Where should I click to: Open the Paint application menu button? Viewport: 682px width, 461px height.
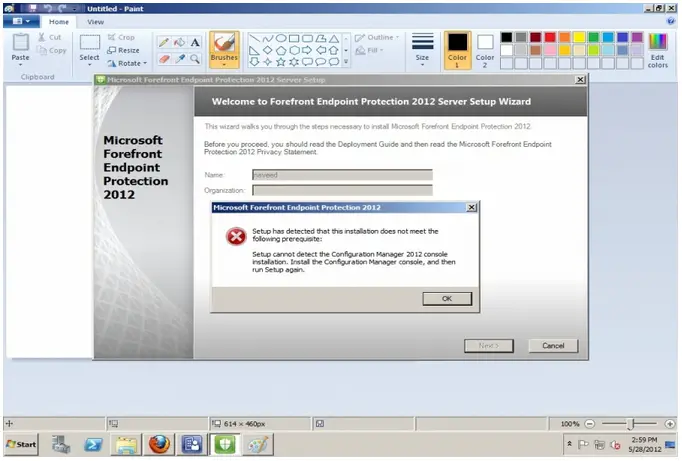click(21, 21)
